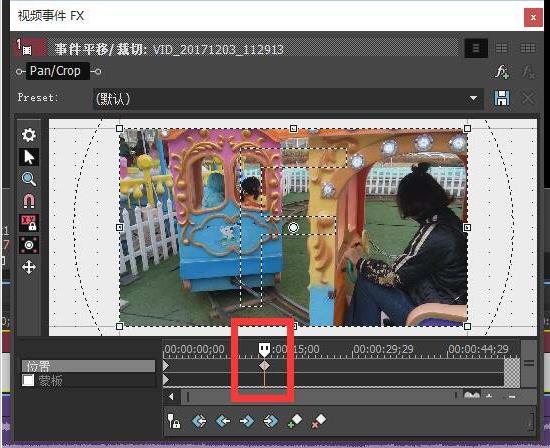The height and width of the screenshot is (448, 550).
Task: Toggle the 蒙板 mask checkbox
Action: [28, 380]
